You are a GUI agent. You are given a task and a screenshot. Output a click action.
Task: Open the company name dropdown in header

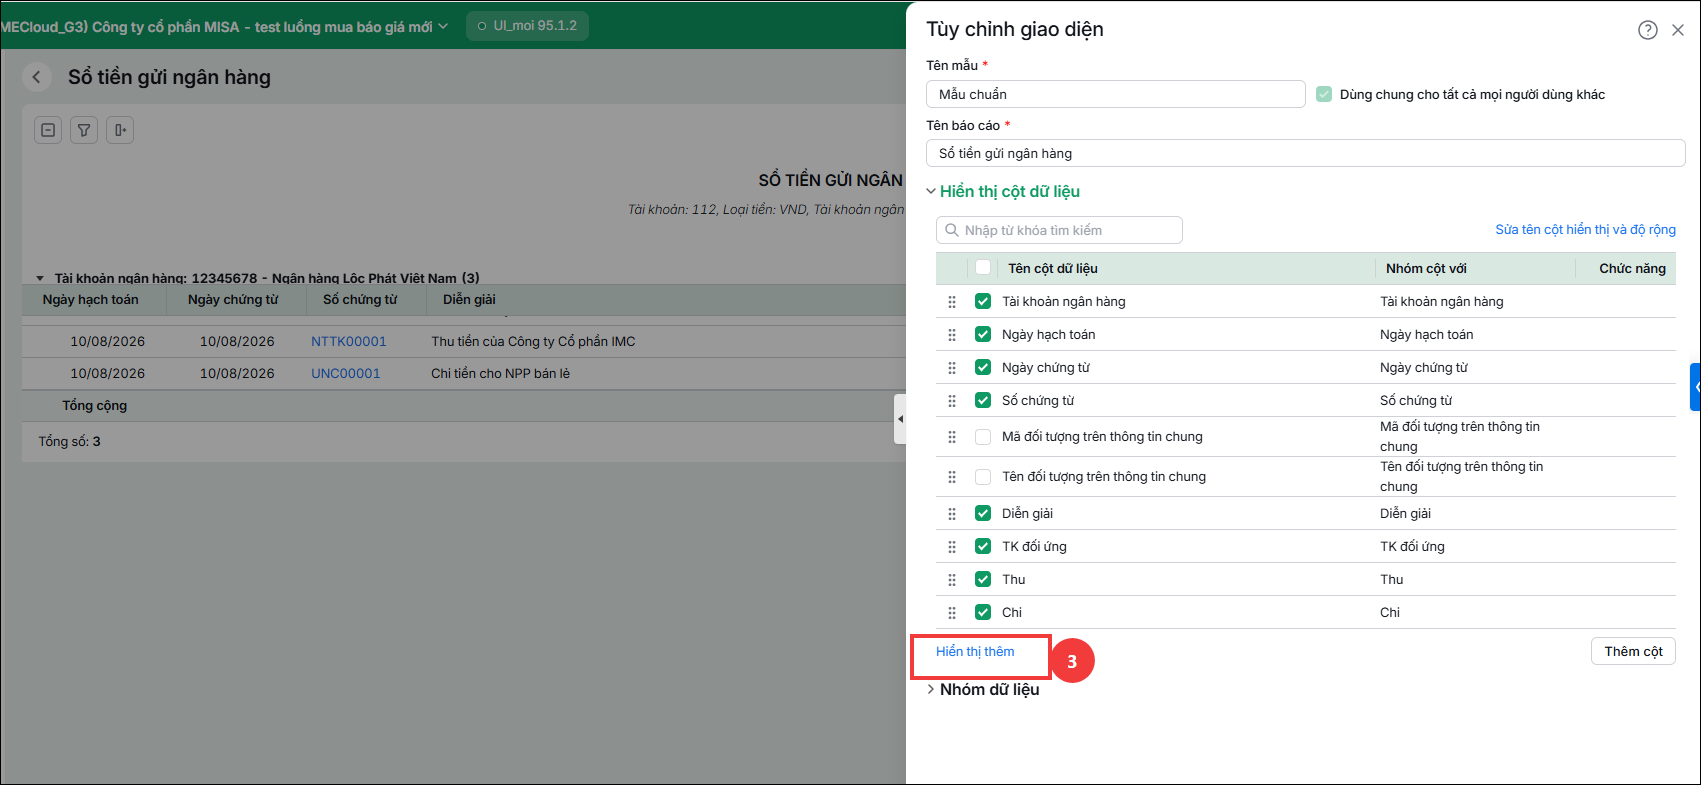tap(224, 27)
